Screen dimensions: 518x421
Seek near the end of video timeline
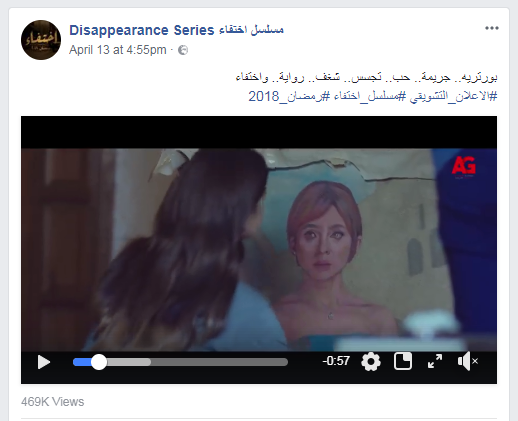click(280, 362)
